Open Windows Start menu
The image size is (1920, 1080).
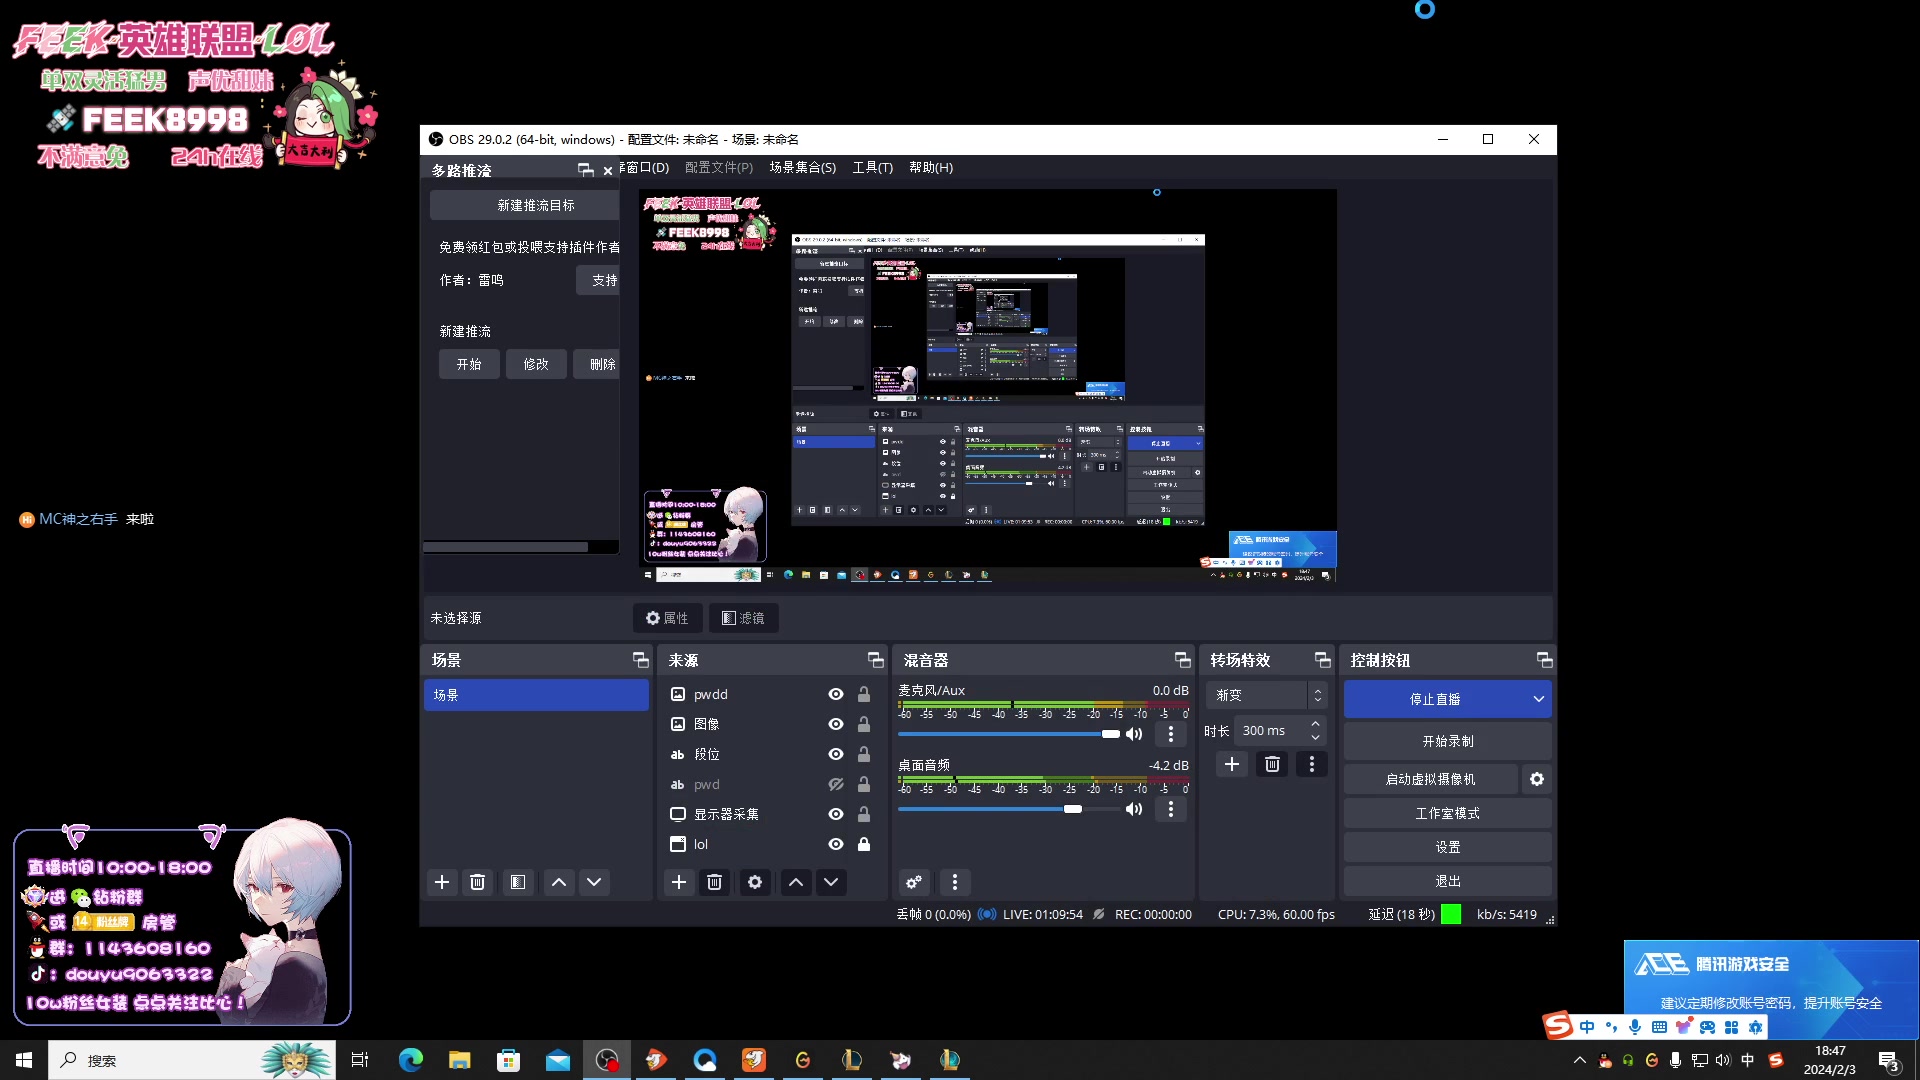[x=24, y=1060]
